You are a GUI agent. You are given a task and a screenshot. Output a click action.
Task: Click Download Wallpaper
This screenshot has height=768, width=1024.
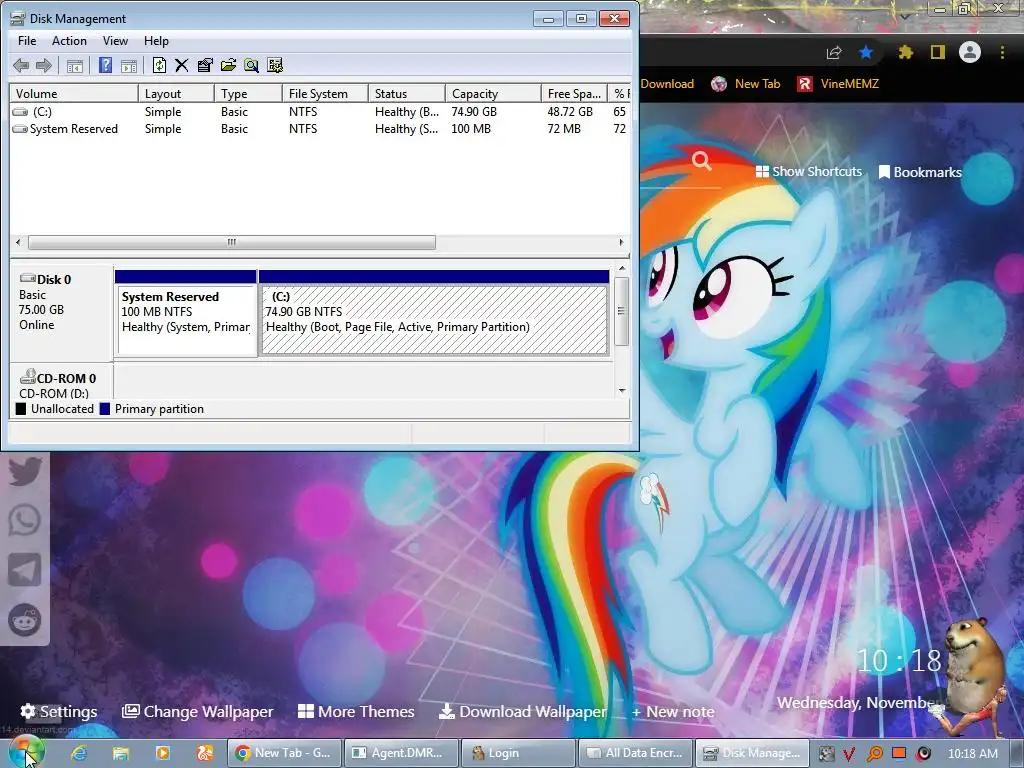click(x=522, y=711)
